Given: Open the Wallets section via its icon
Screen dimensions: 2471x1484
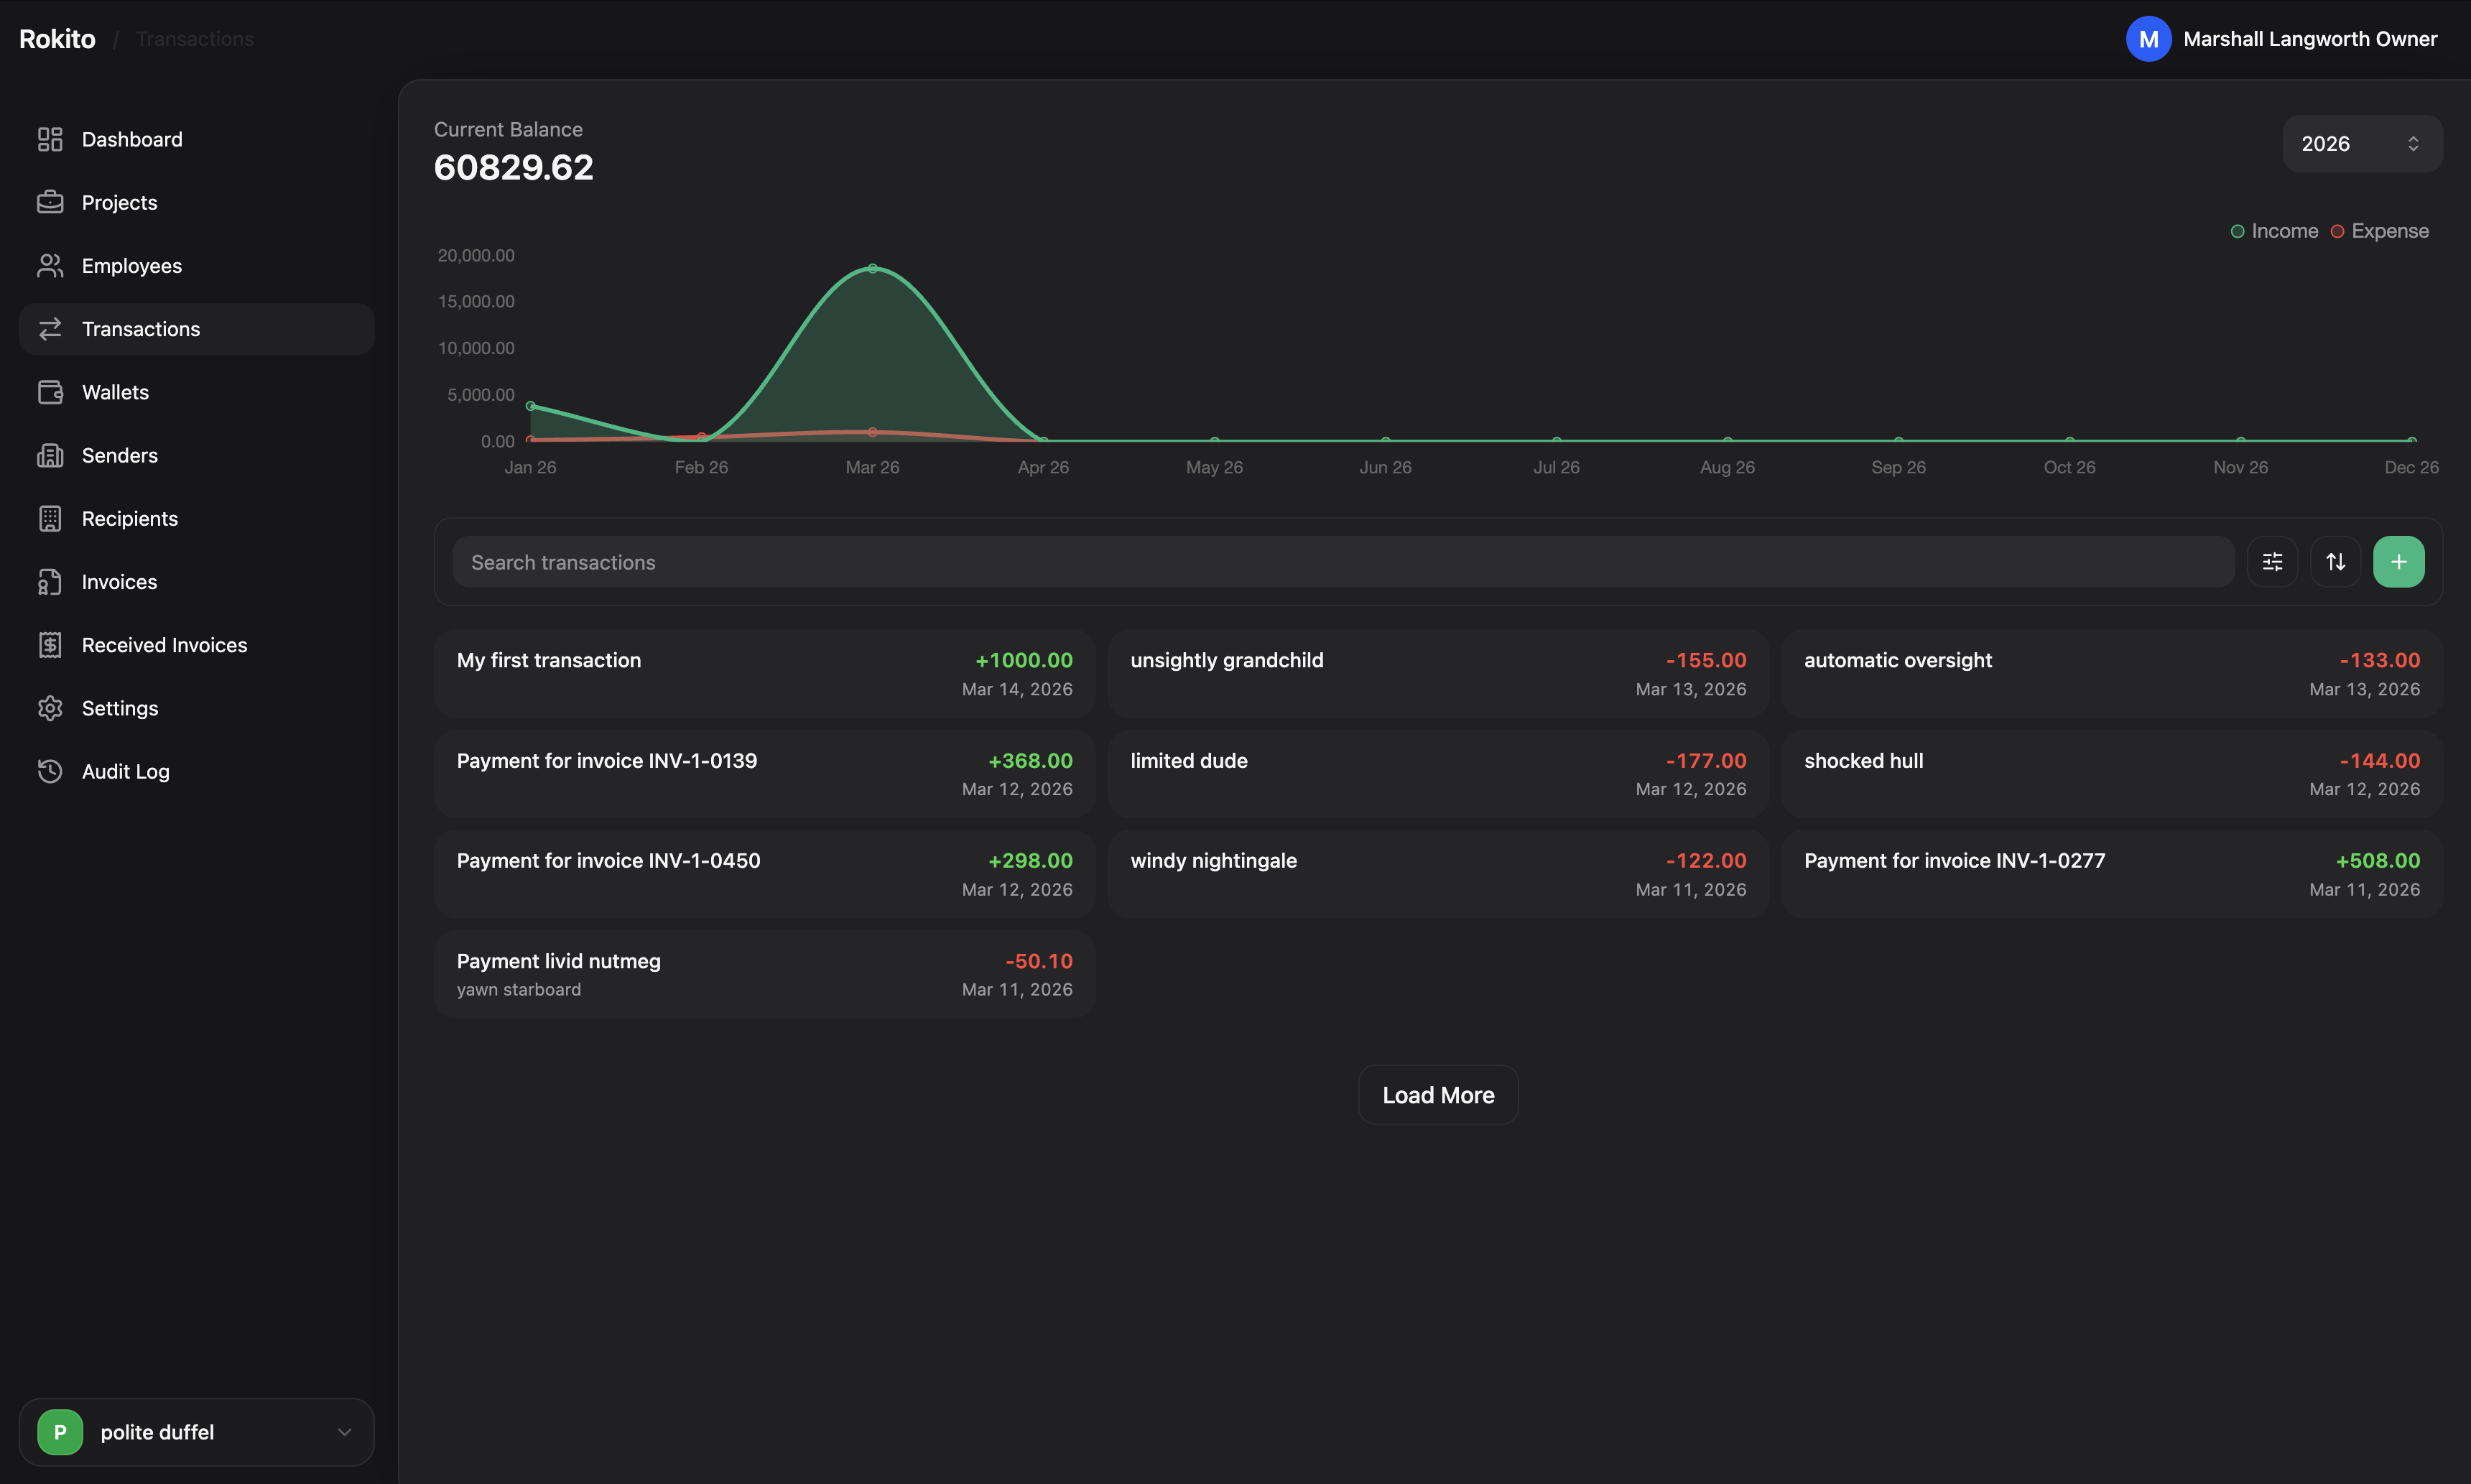Looking at the screenshot, I should [51, 391].
